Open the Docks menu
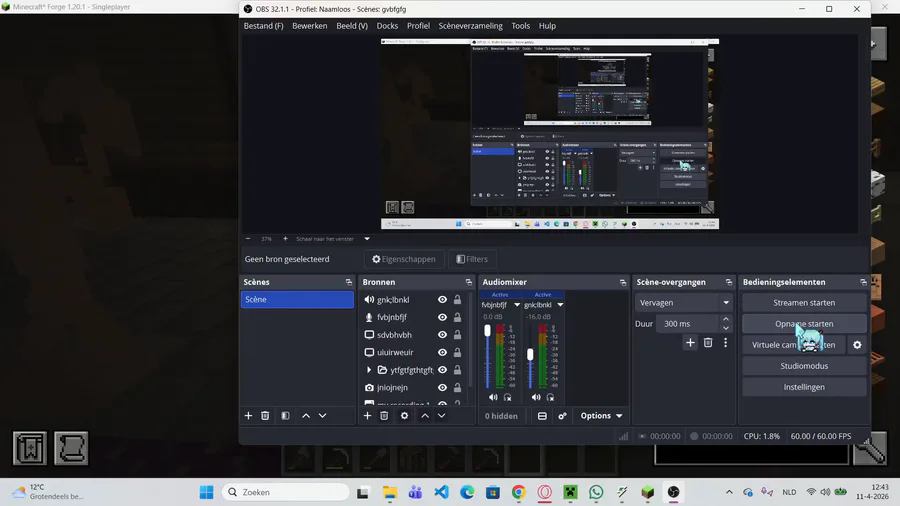The height and width of the screenshot is (506, 900). pos(387,26)
